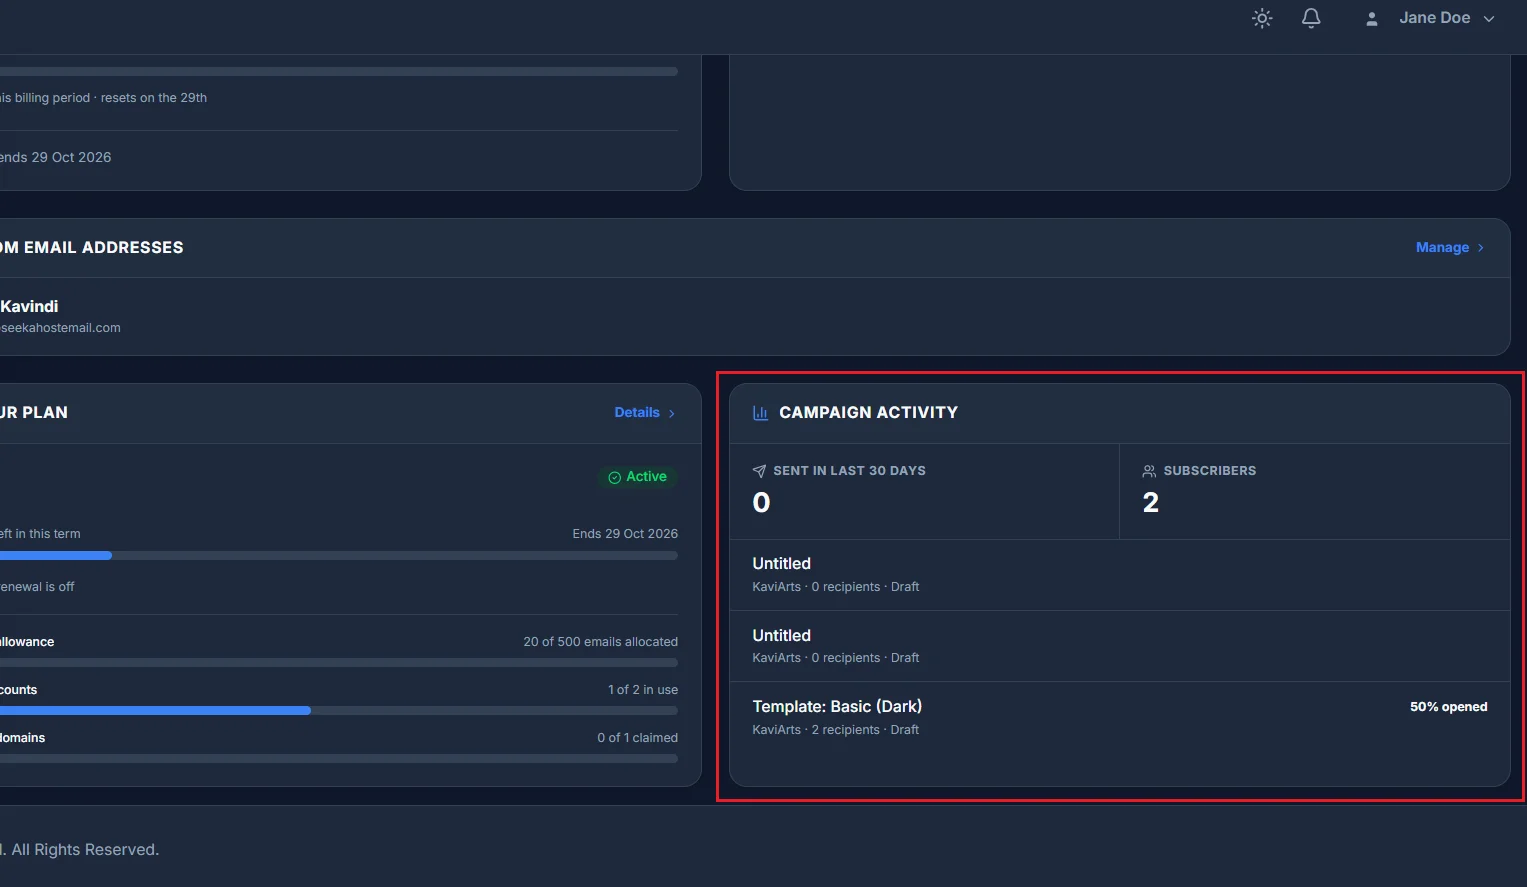Open the notifications bell

tap(1311, 18)
